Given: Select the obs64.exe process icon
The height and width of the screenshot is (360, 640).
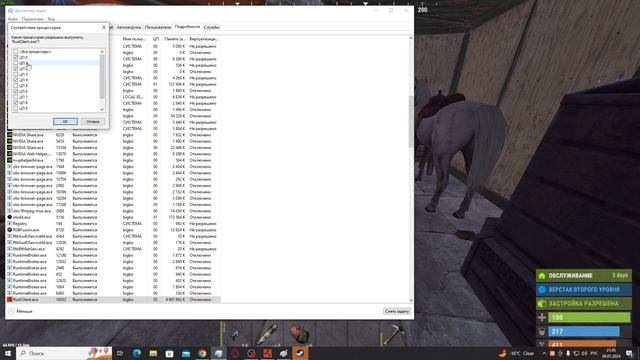Looking at the screenshot, I should click(9, 217).
